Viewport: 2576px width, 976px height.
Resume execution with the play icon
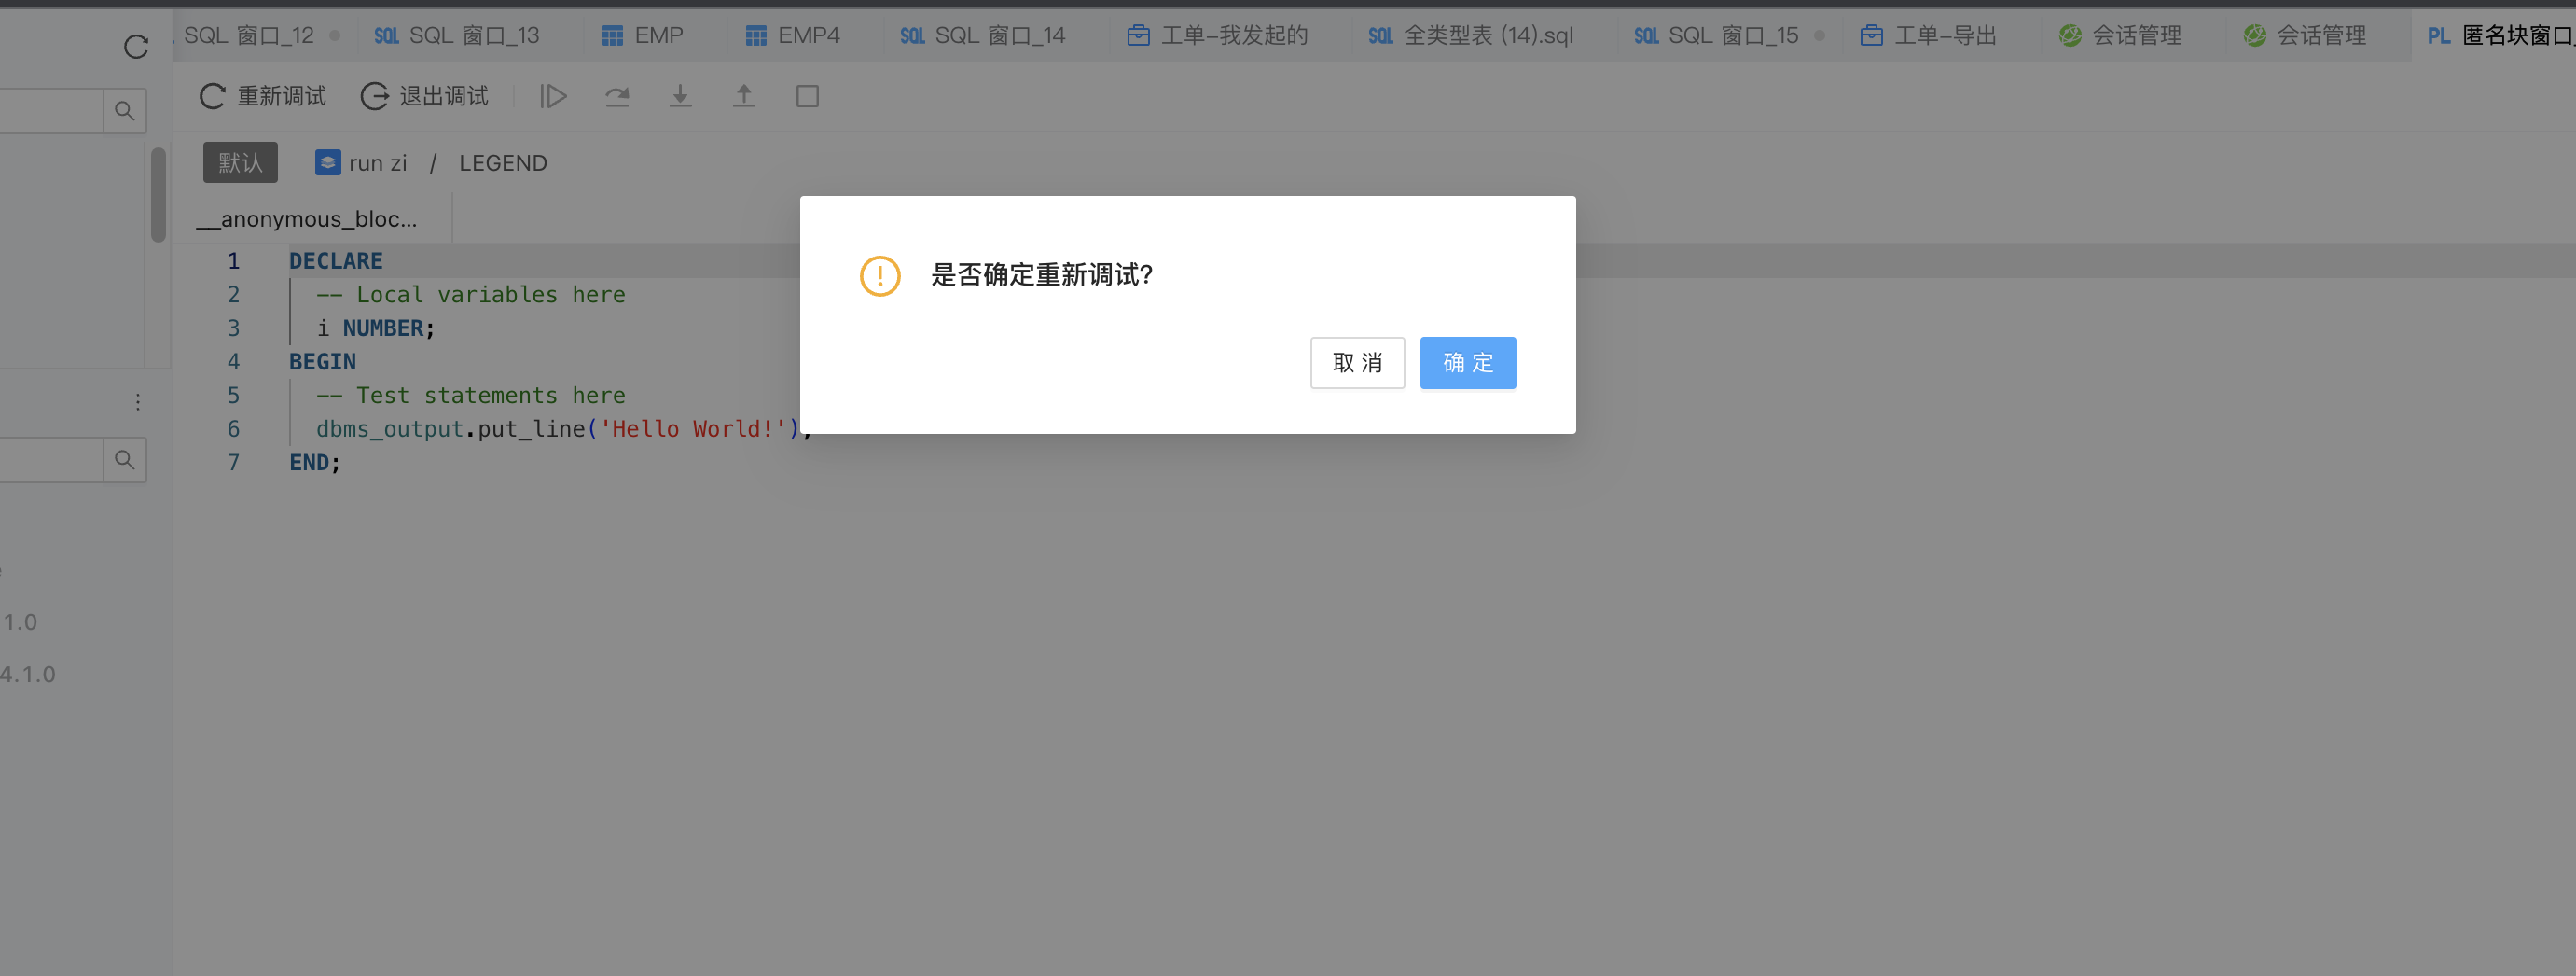552,95
